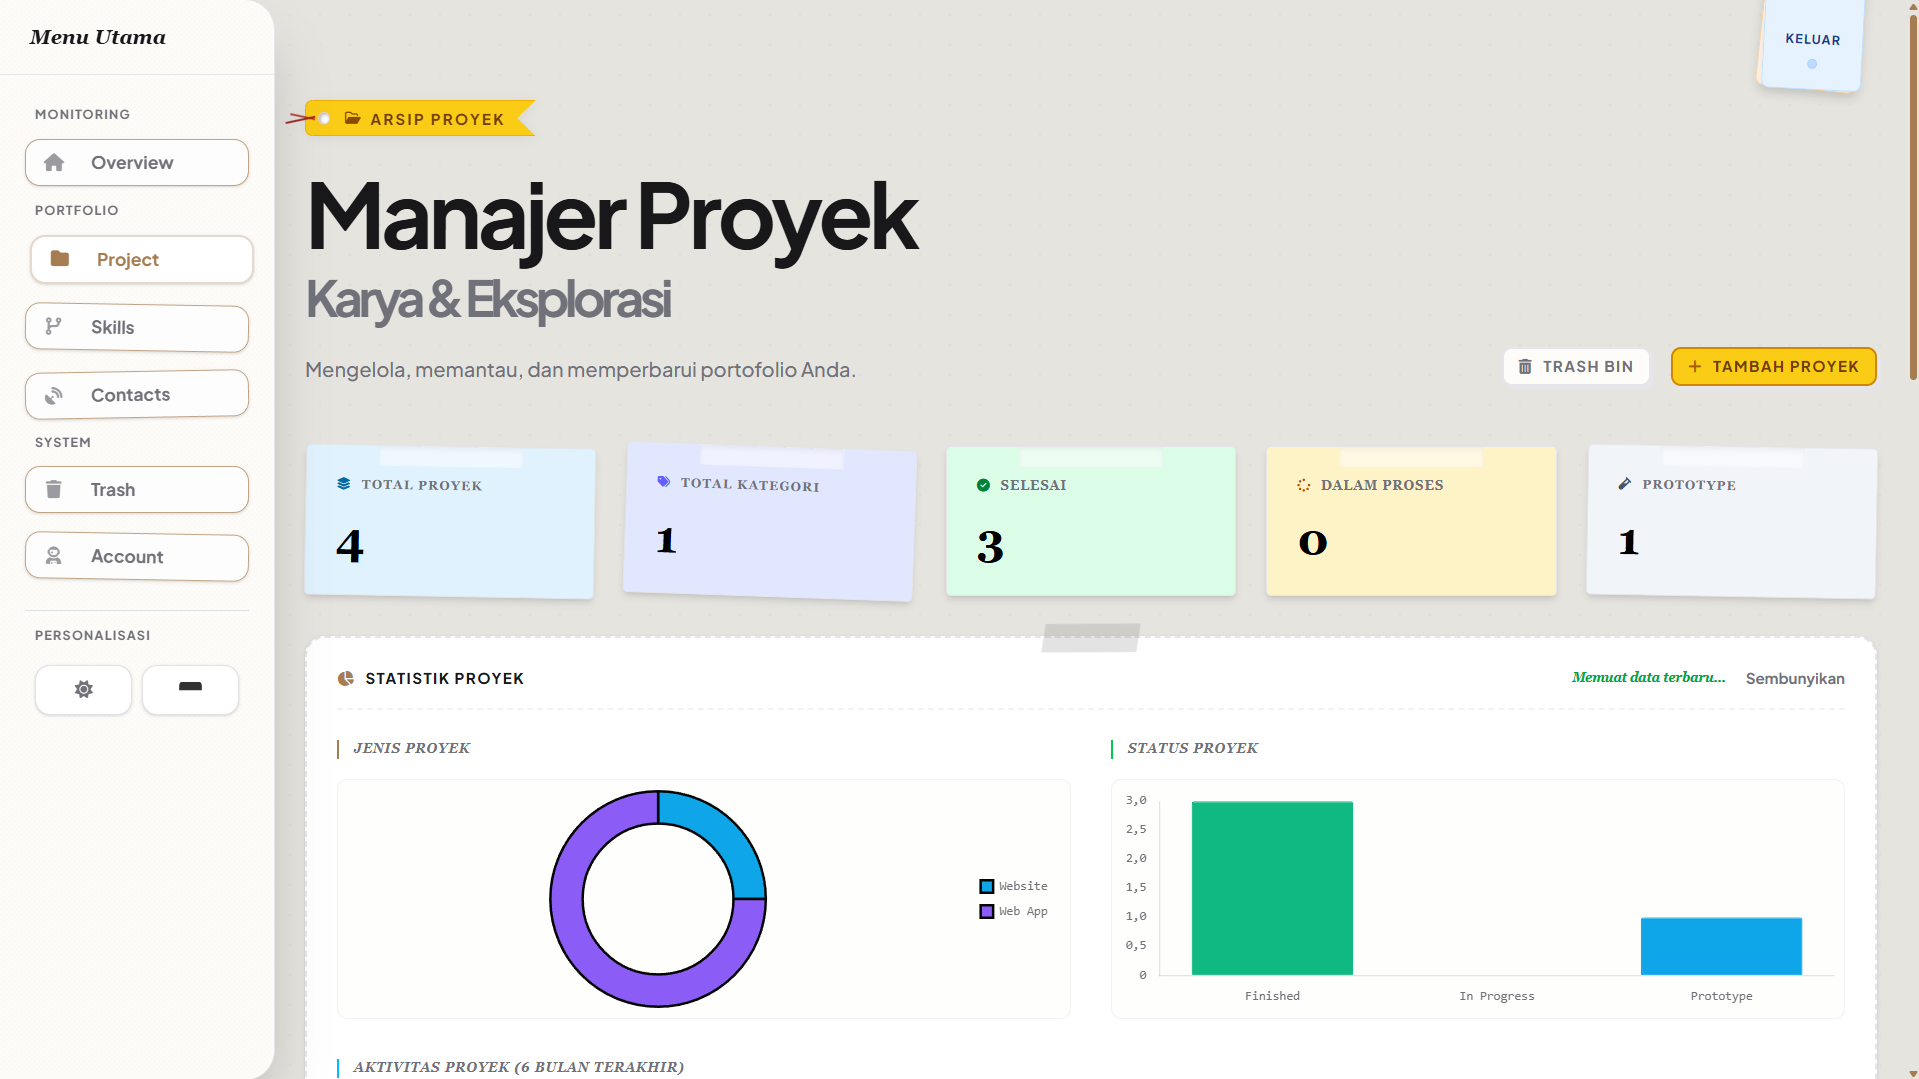The height and width of the screenshot is (1079, 1919).
Task: Click the Tambah Proyek button
Action: tap(1772, 366)
